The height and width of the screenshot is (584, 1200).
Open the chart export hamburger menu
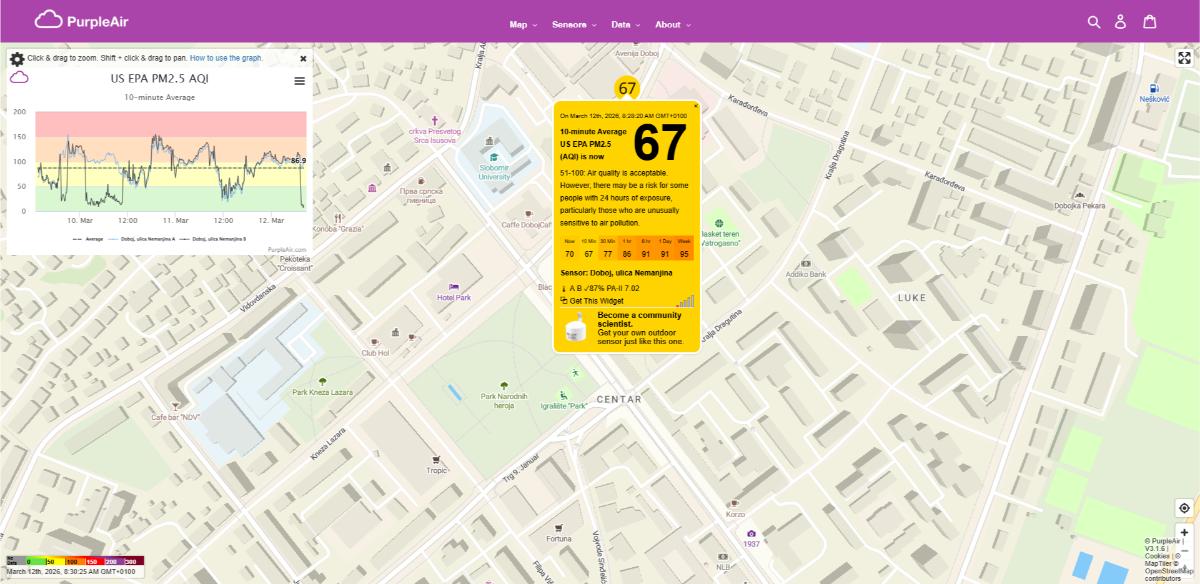tap(299, 81)
